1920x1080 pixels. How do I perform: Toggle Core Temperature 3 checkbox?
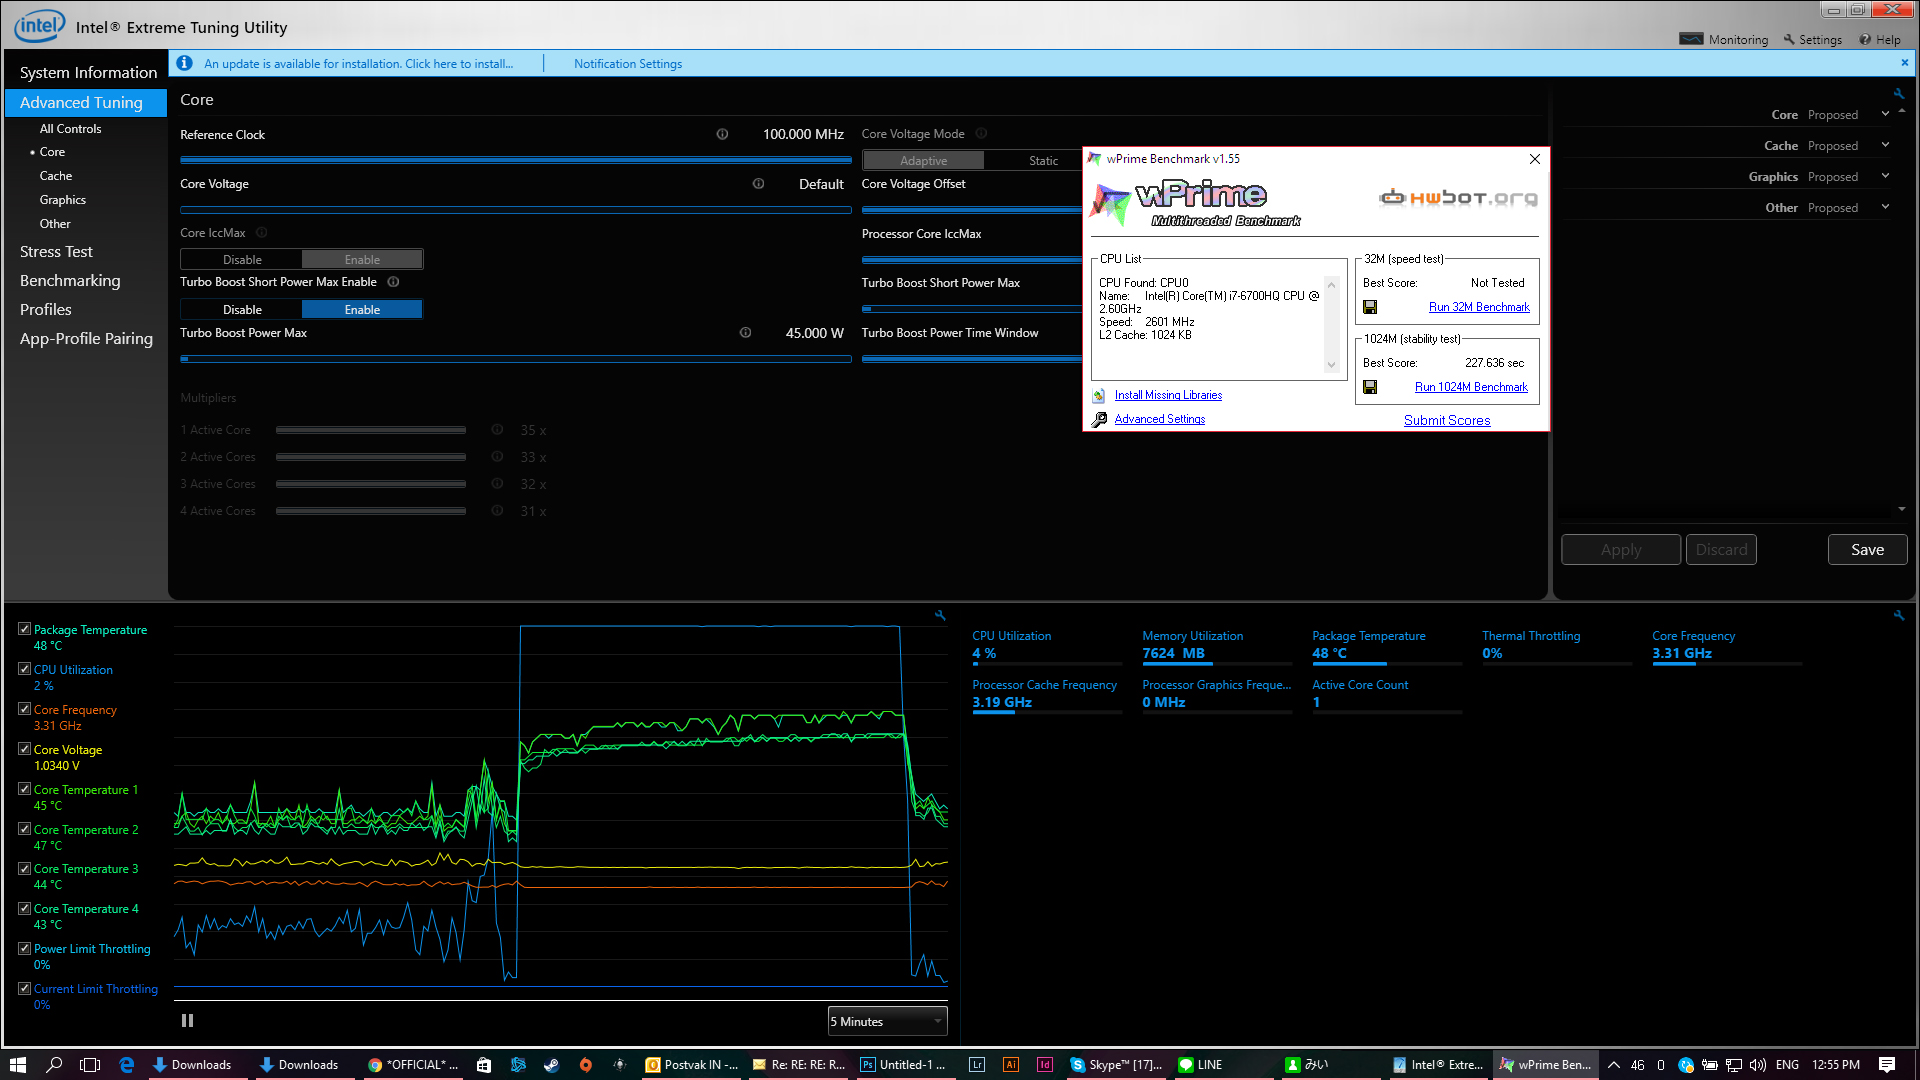[x=24, y=868]
